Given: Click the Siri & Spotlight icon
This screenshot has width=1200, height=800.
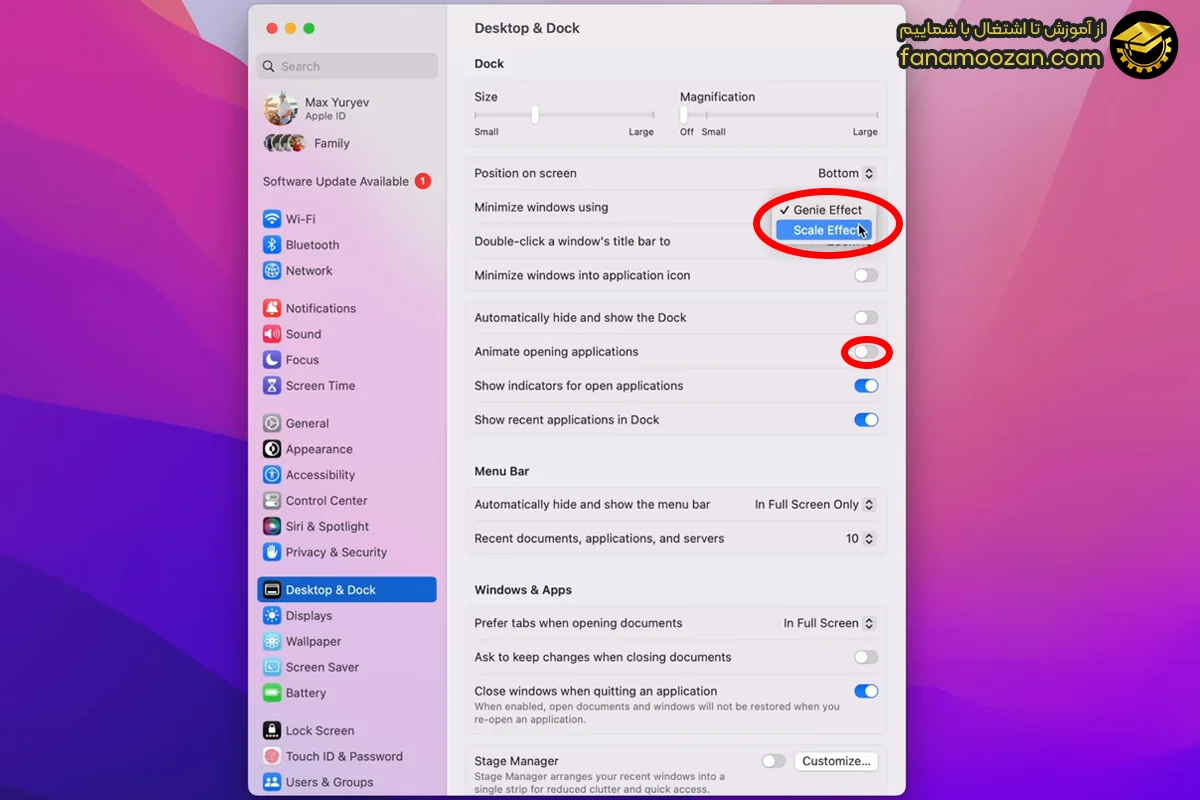Looking at the screenshot, I should [272, 527].
